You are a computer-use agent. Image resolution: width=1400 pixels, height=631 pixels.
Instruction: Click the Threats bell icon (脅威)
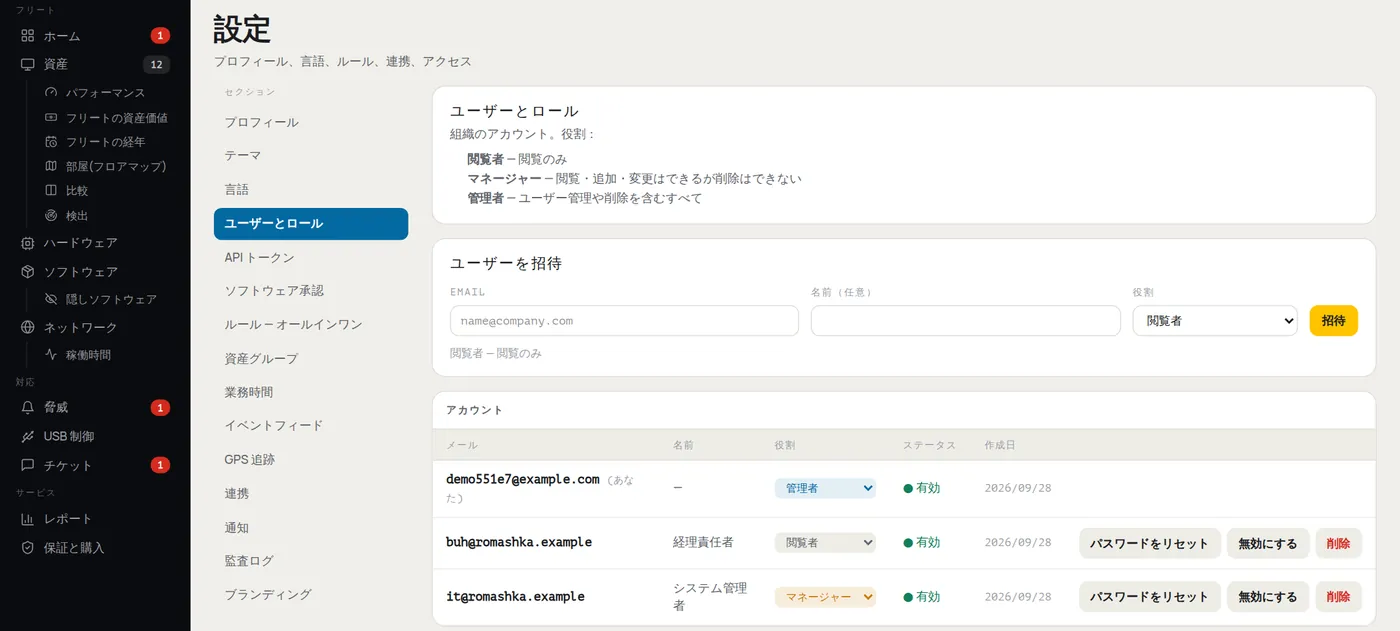tap(27, 408)
